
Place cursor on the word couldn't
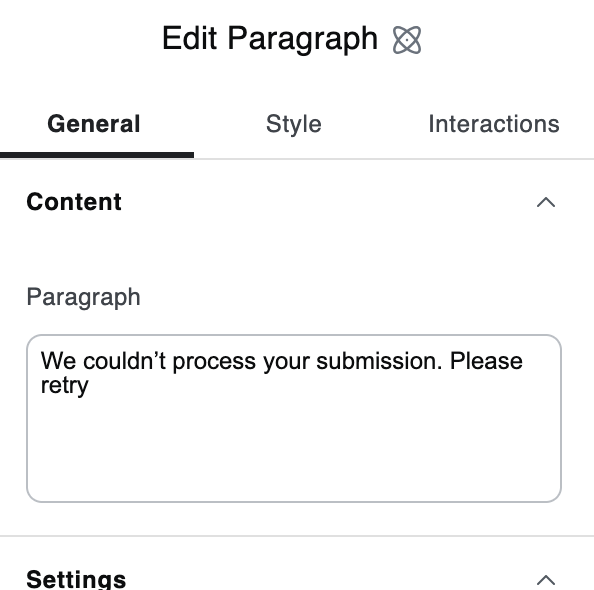pos(125,361)
